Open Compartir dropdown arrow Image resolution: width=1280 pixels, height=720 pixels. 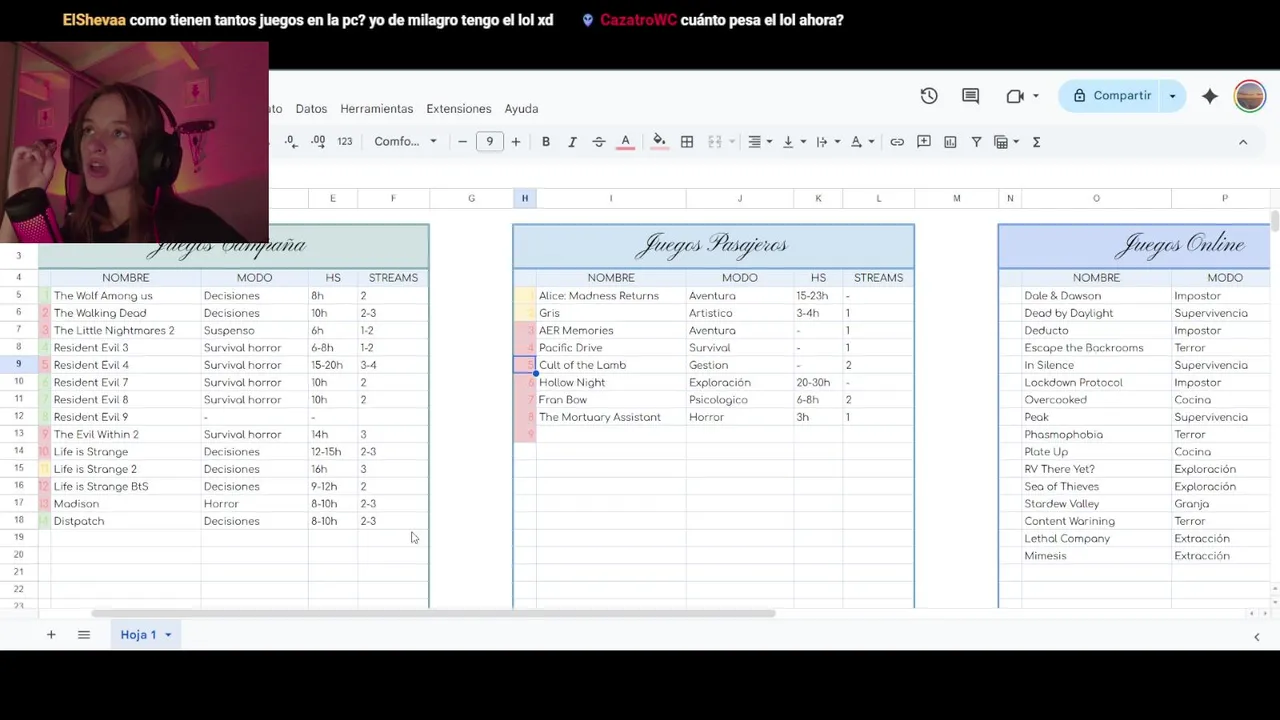pyautogui.click(x=1172, y=96)
